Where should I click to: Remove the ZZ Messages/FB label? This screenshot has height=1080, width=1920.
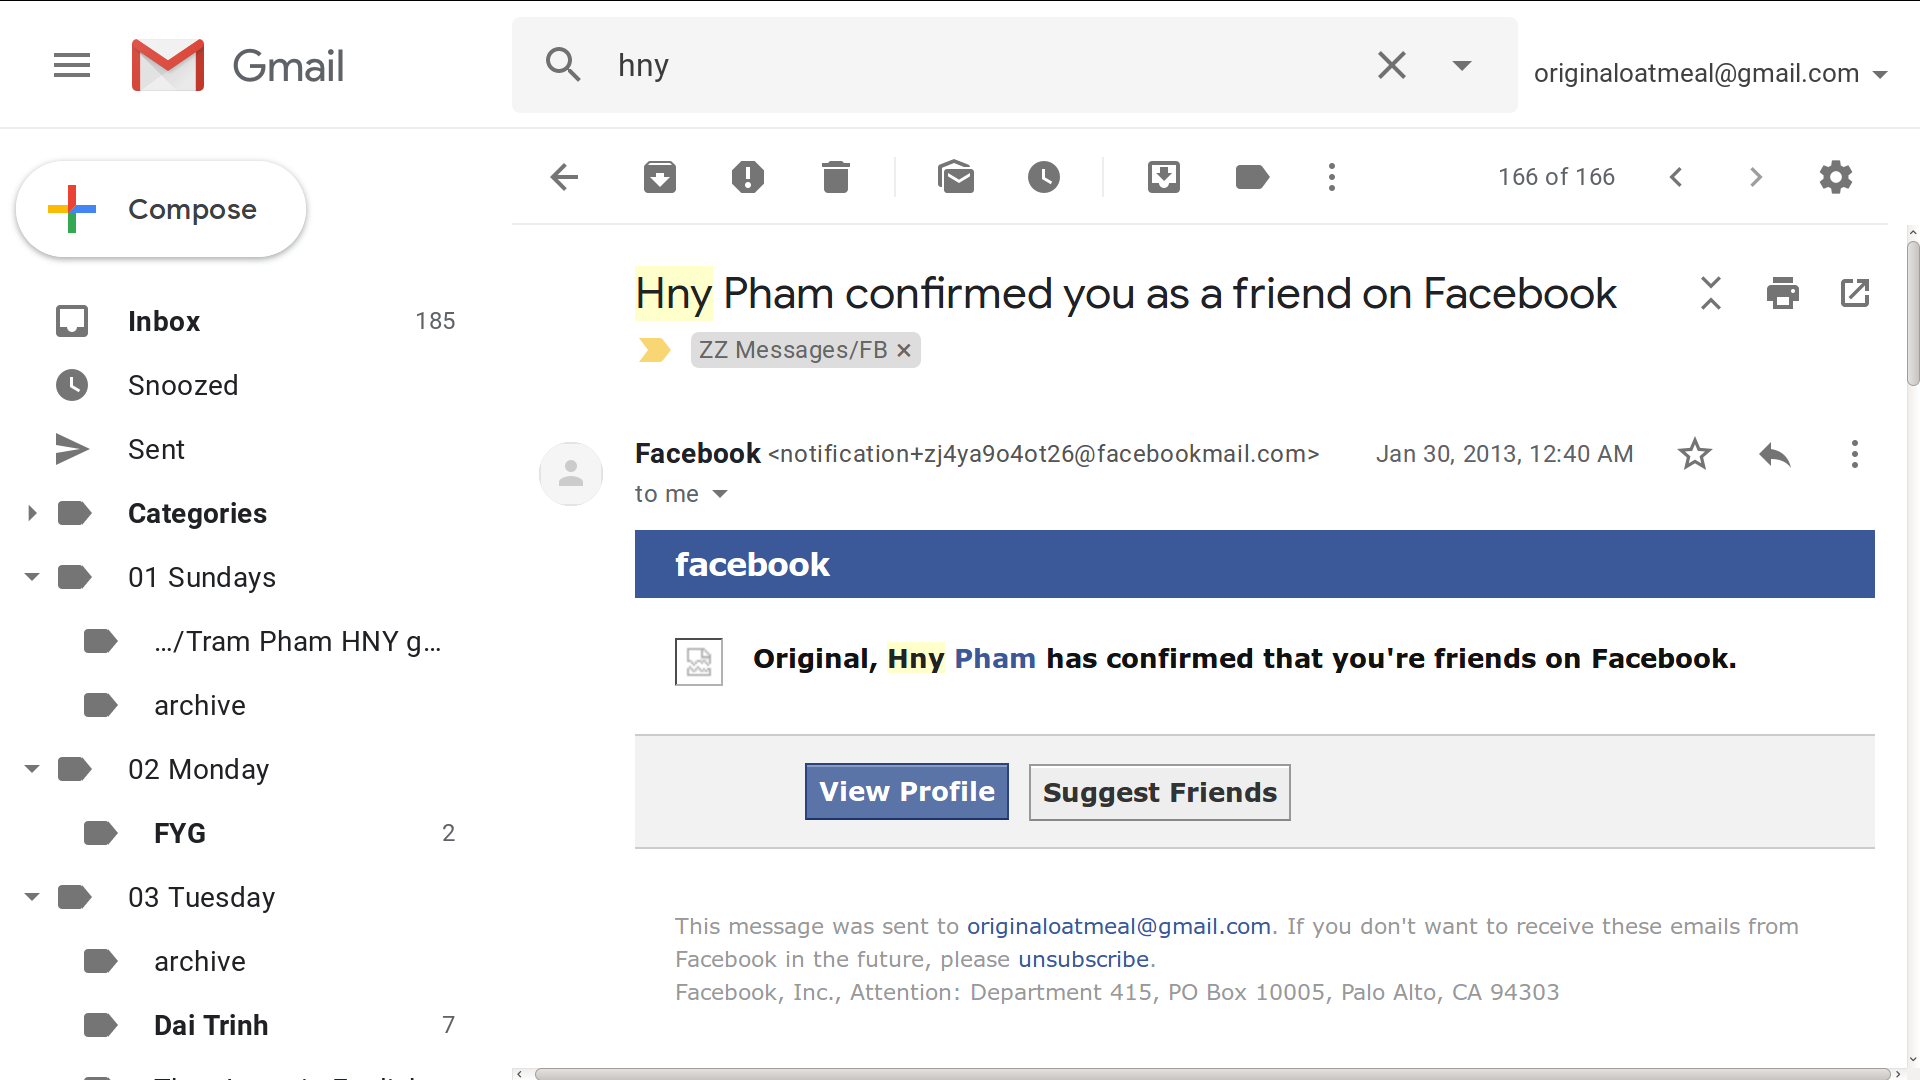tap(903, 350)
